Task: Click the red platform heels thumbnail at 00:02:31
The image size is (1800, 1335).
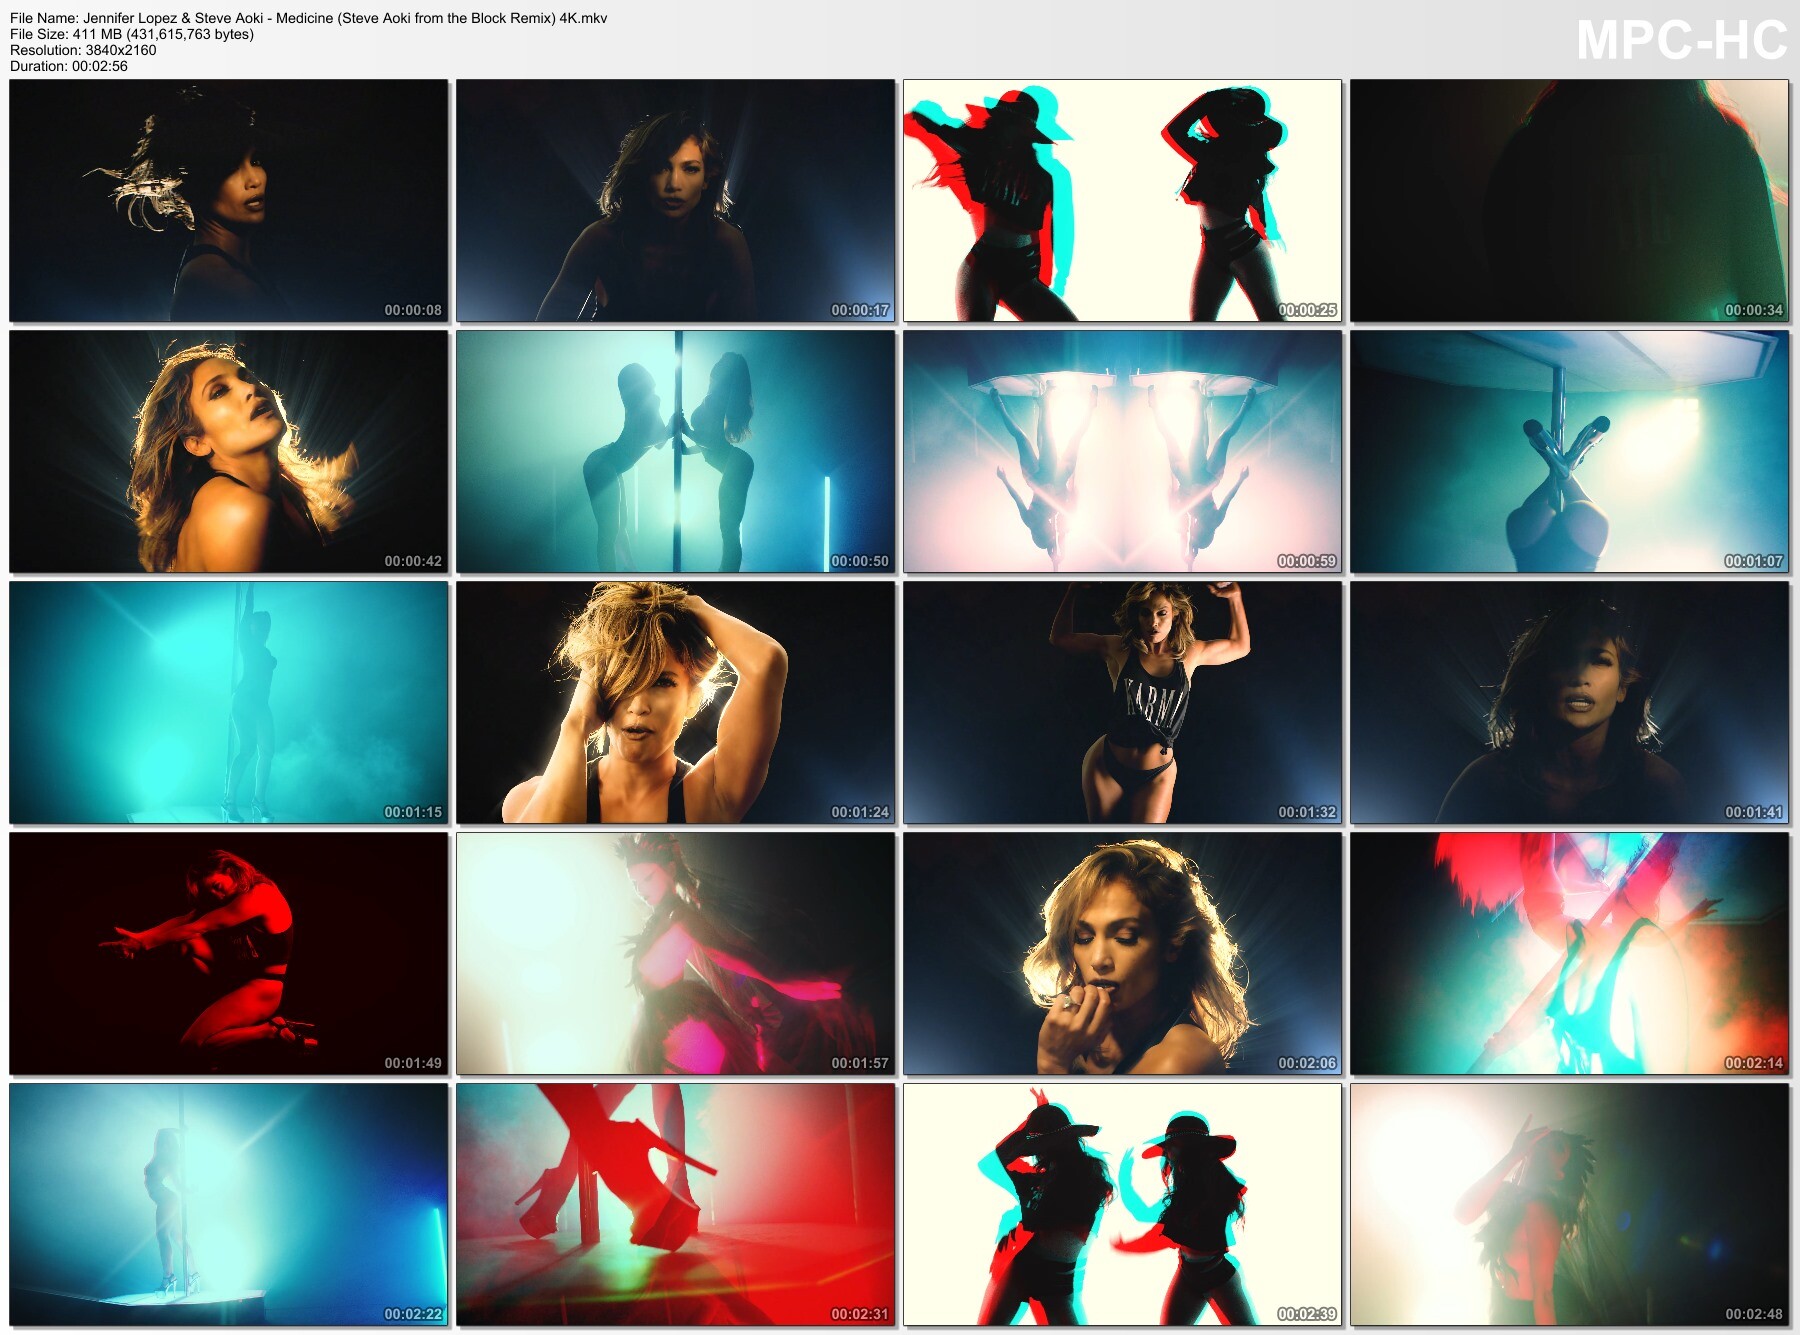Action: click(x=676, y=1205)
